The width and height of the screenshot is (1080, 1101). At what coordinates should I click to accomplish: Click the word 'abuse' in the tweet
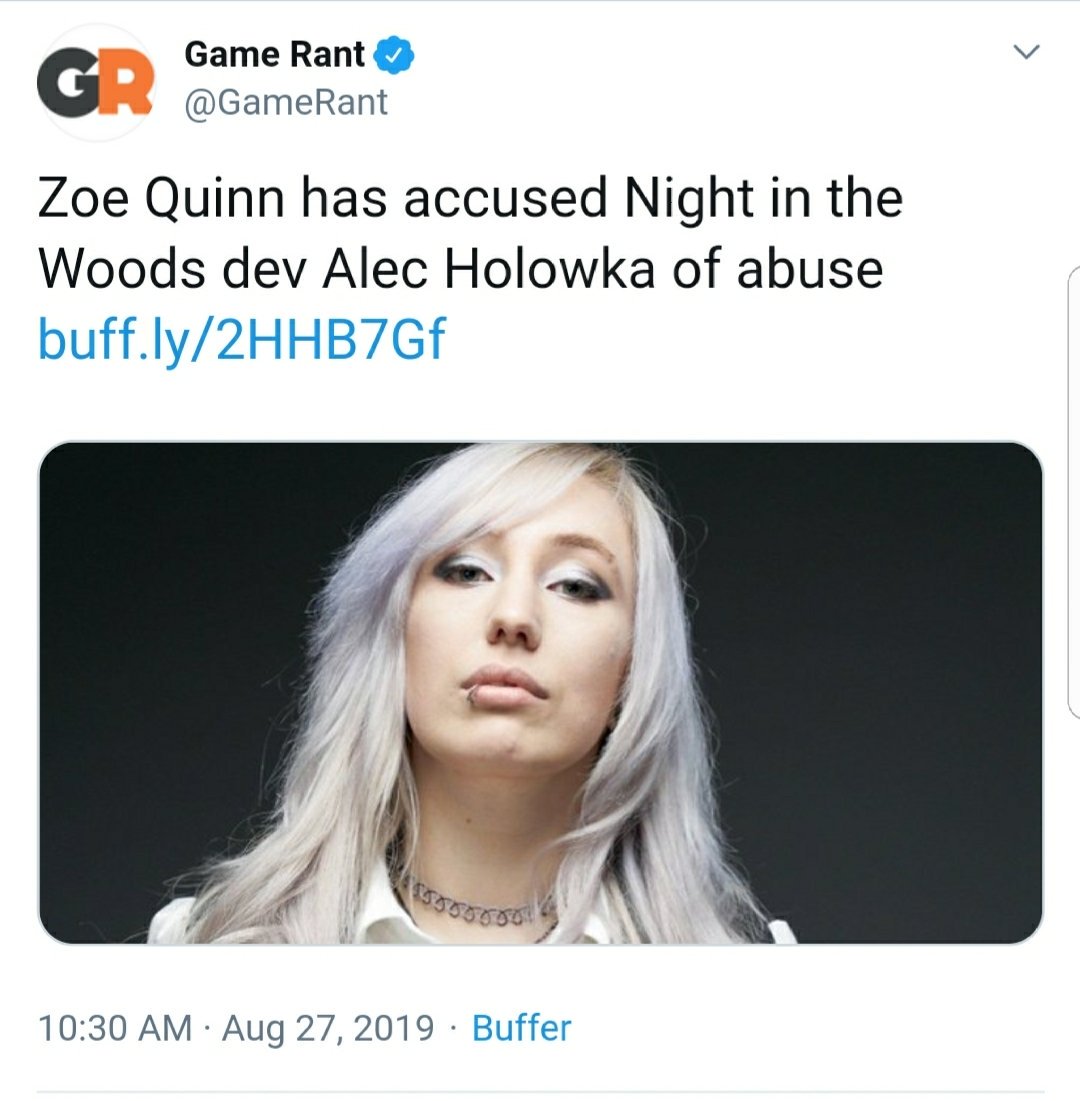point(810,270)
